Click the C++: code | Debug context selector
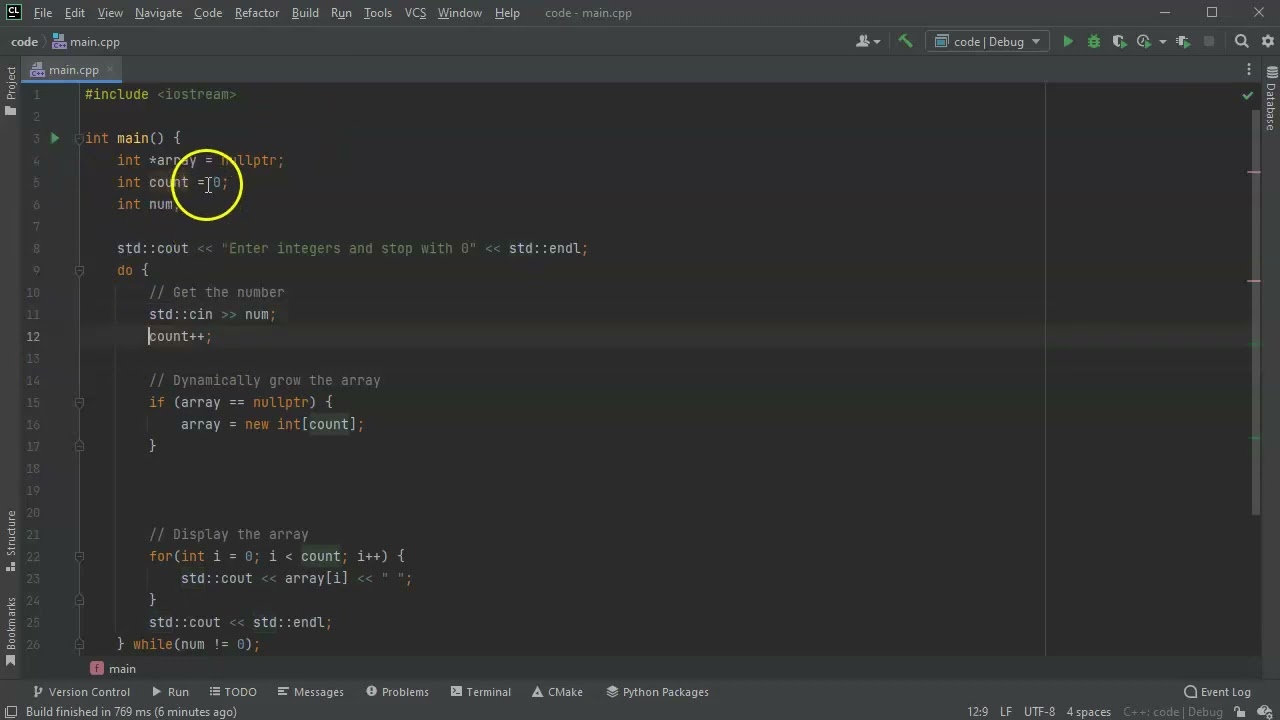The image size is (1280, 720). (1173, 712)
